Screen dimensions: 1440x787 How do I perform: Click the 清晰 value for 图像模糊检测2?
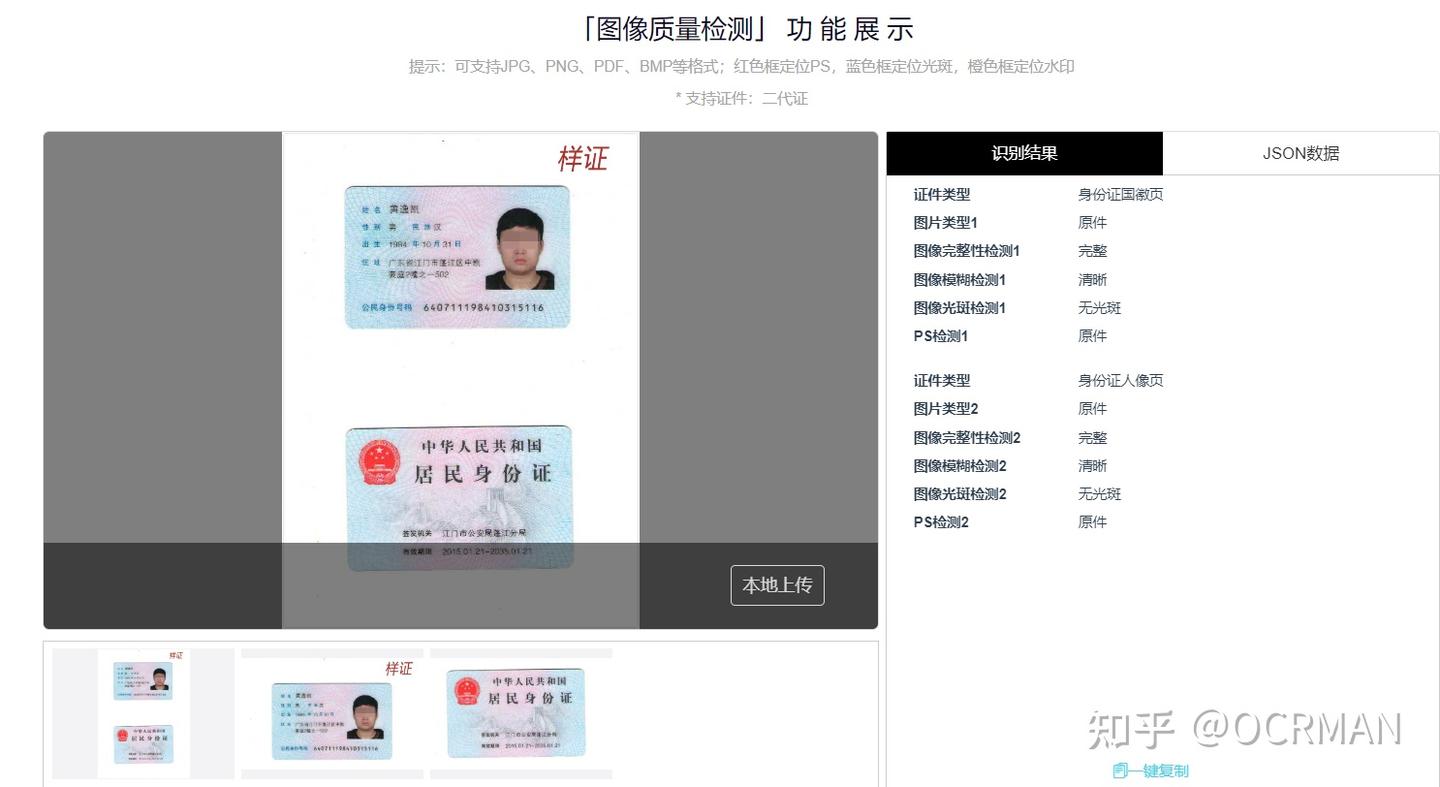(1092, 466)
